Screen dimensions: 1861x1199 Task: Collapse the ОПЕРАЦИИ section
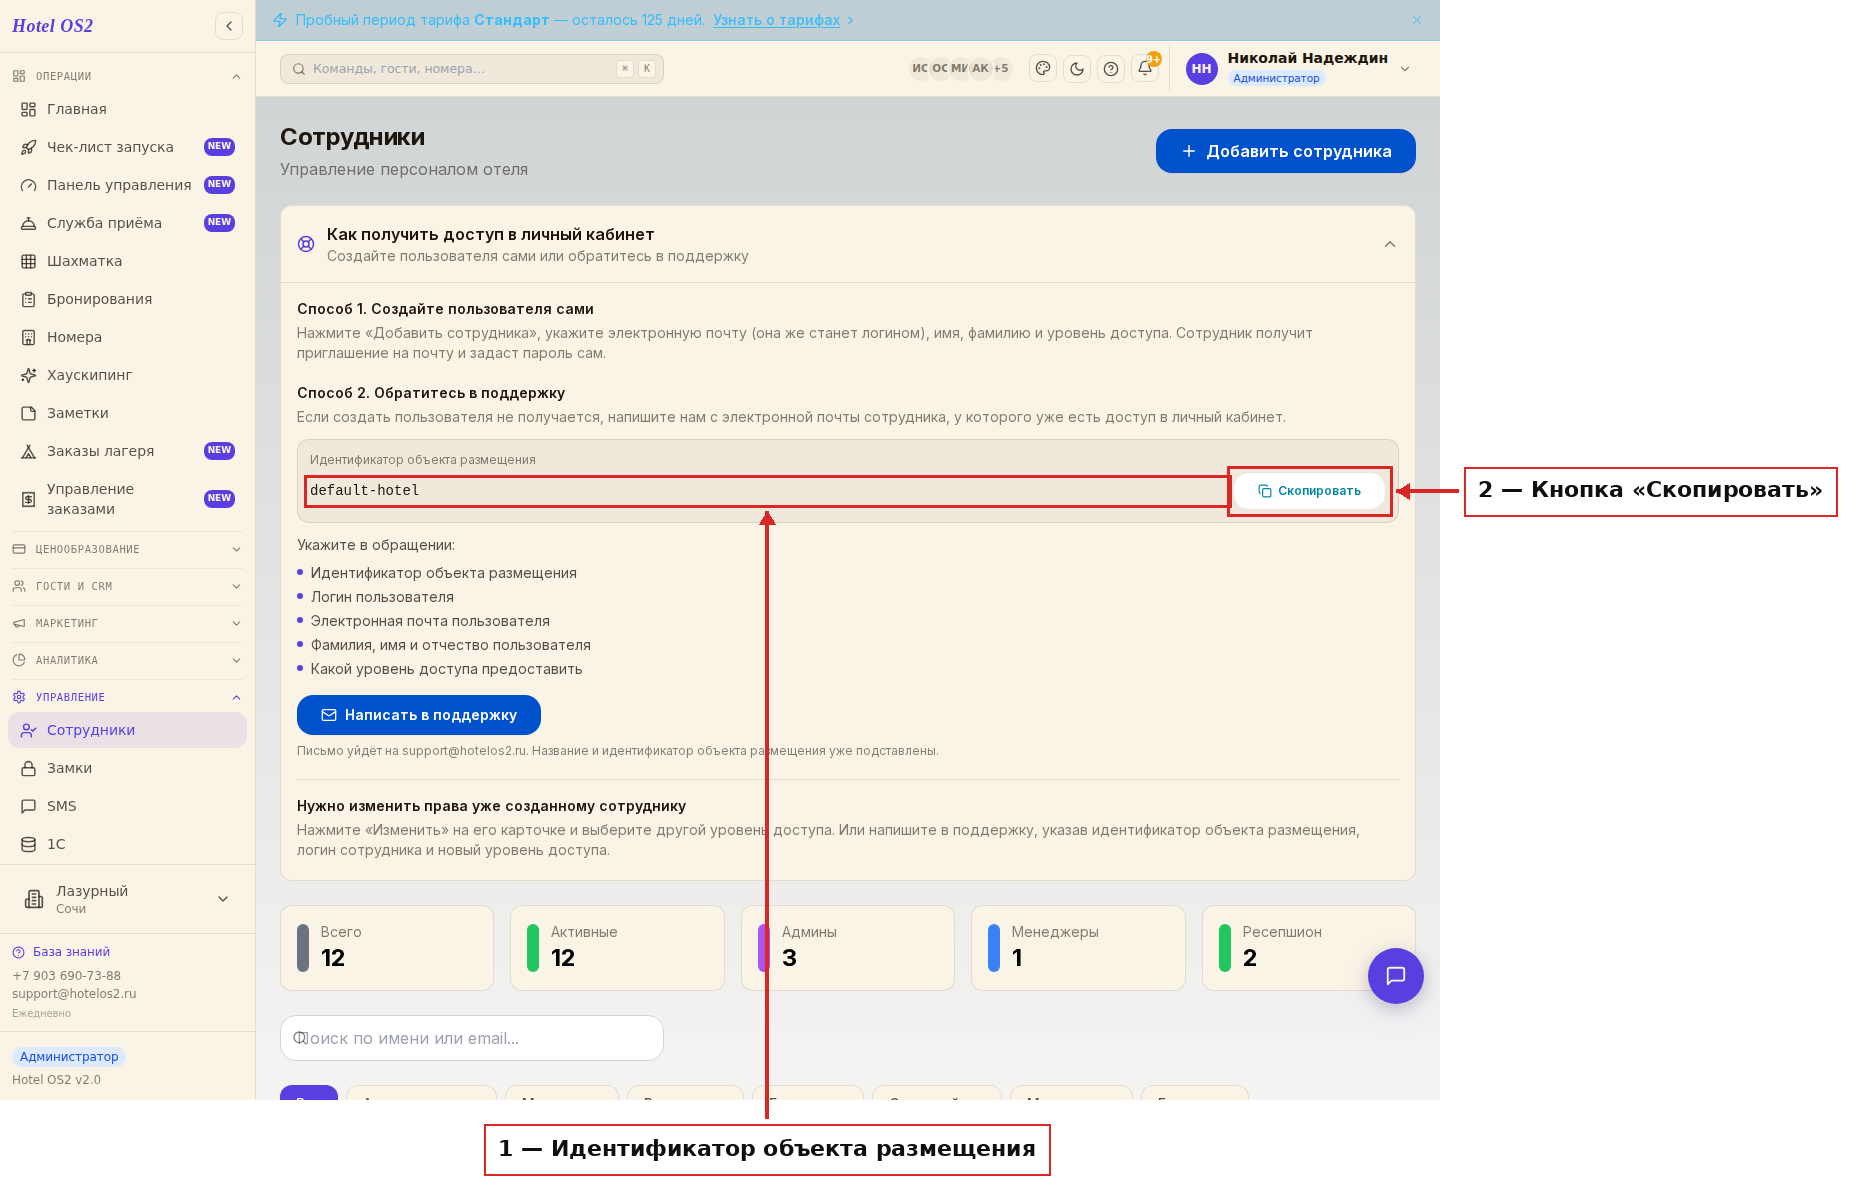127,76
